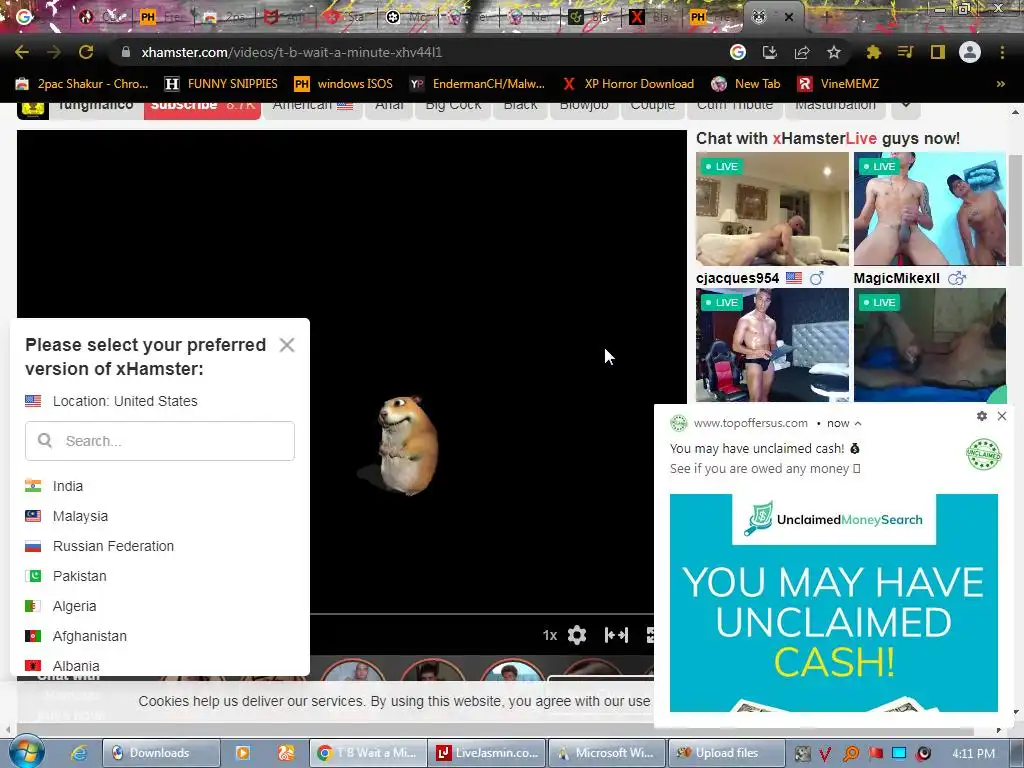Reload the current page
Image resolution: width=1024 pixels, height=768 pixels.
[86, 52]
